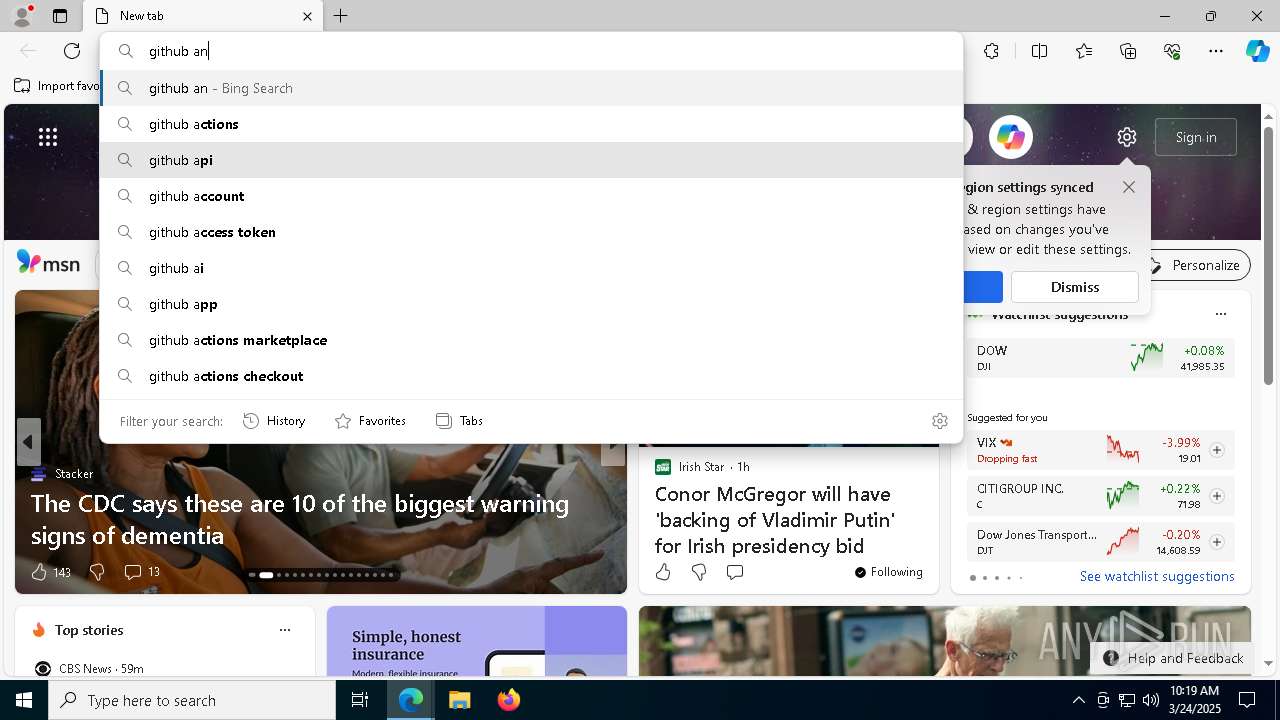Close the region settings synced popup

1129,187
